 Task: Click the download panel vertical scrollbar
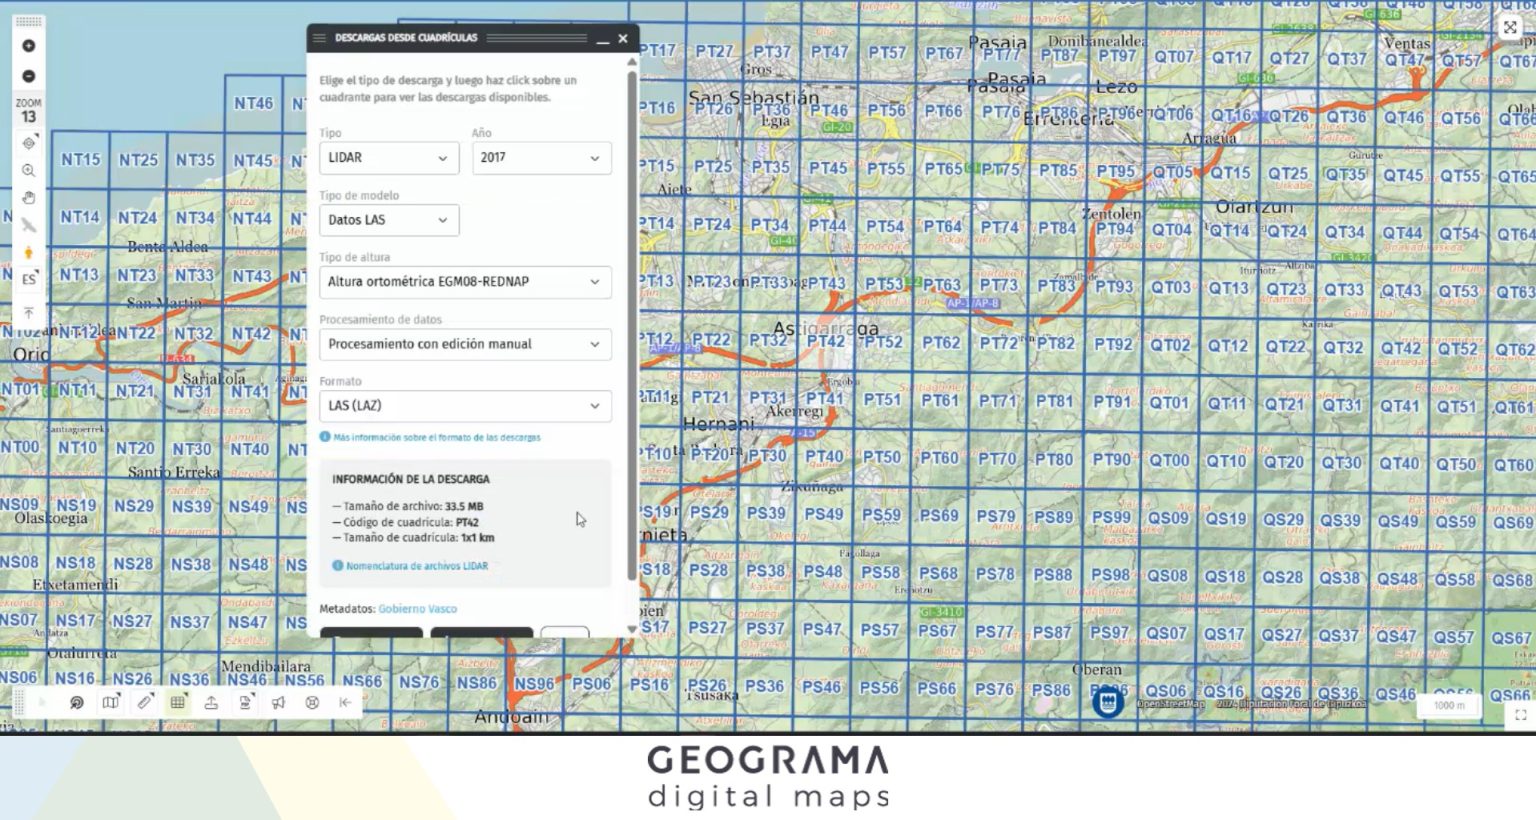(x=631, y=320)
